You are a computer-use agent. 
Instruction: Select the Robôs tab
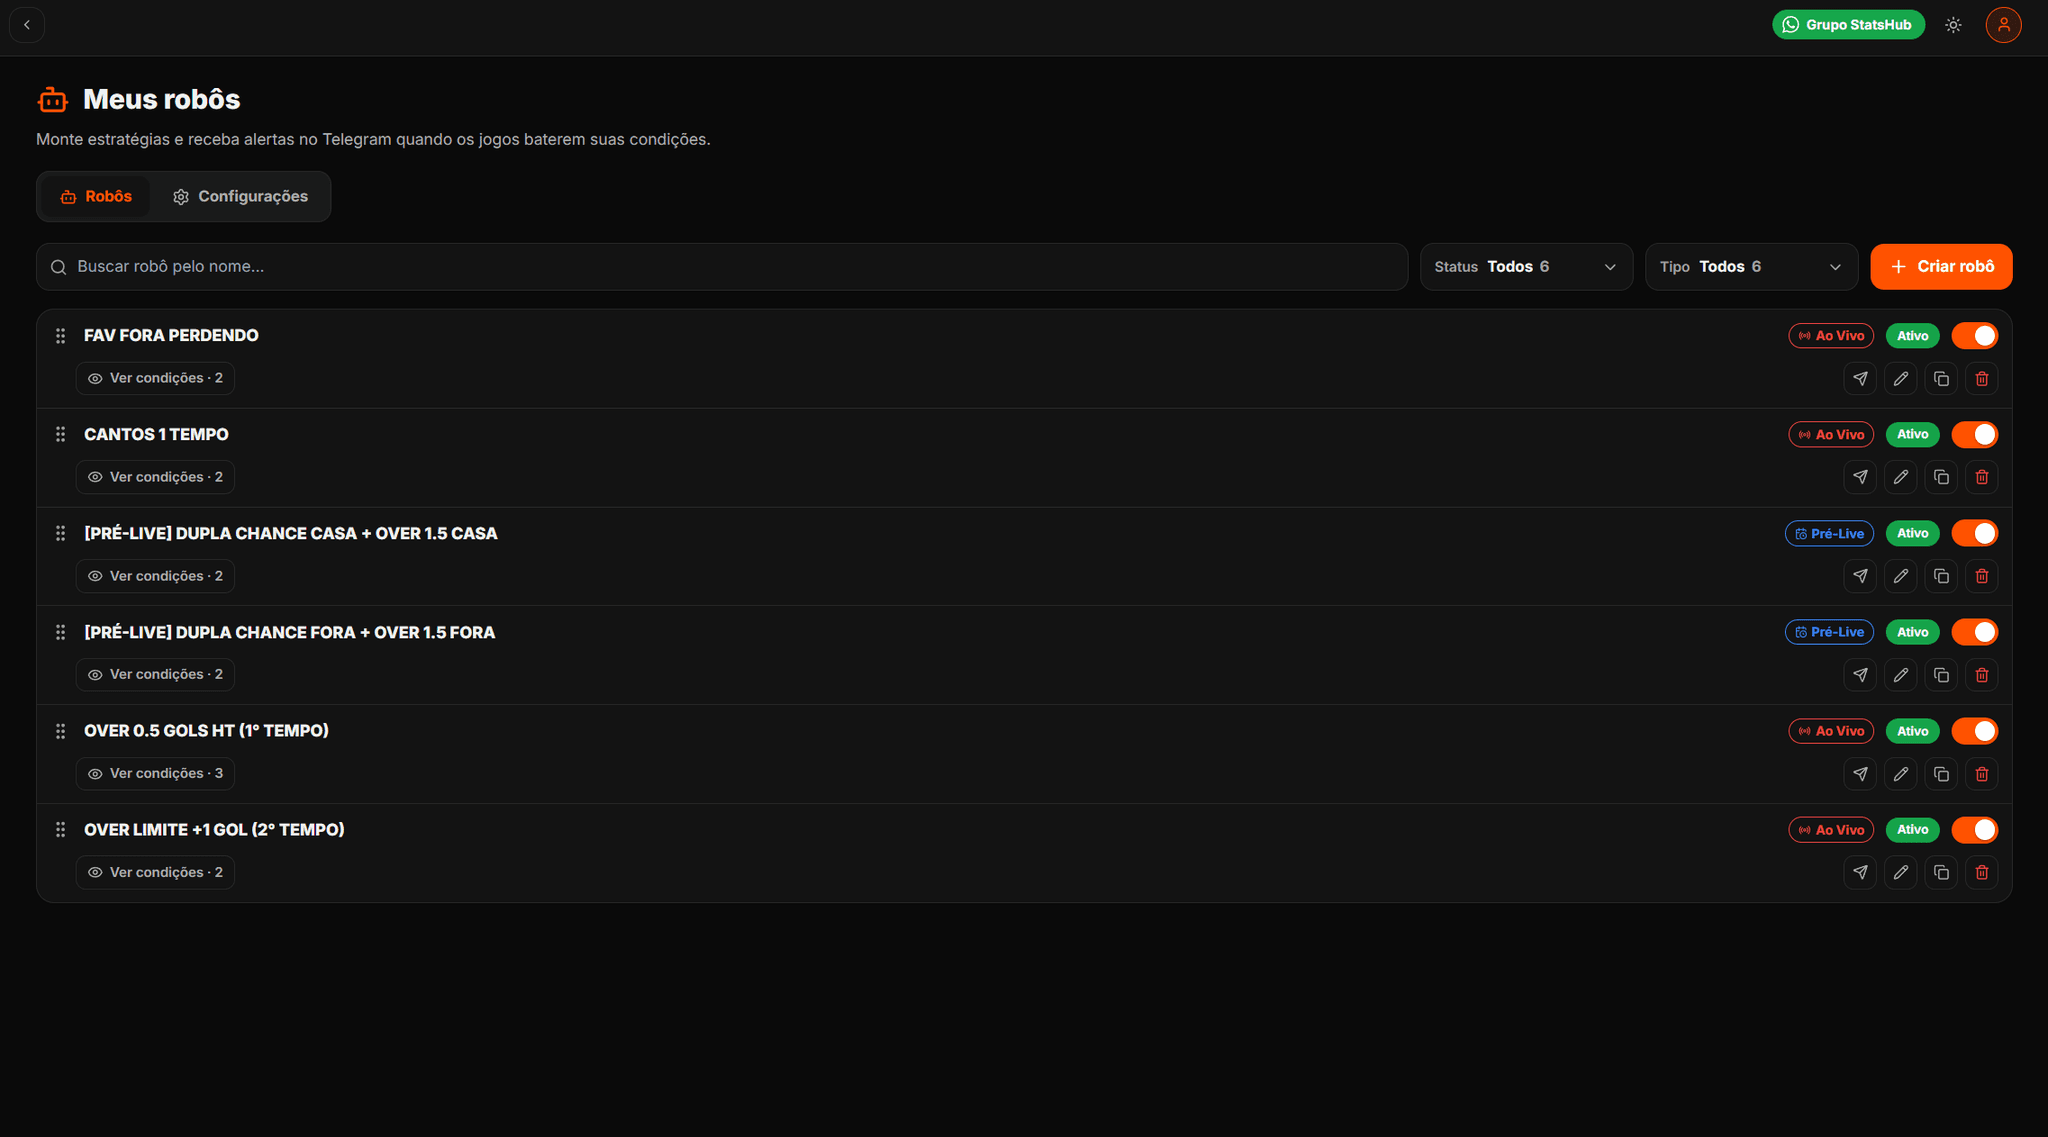point(96,197)
